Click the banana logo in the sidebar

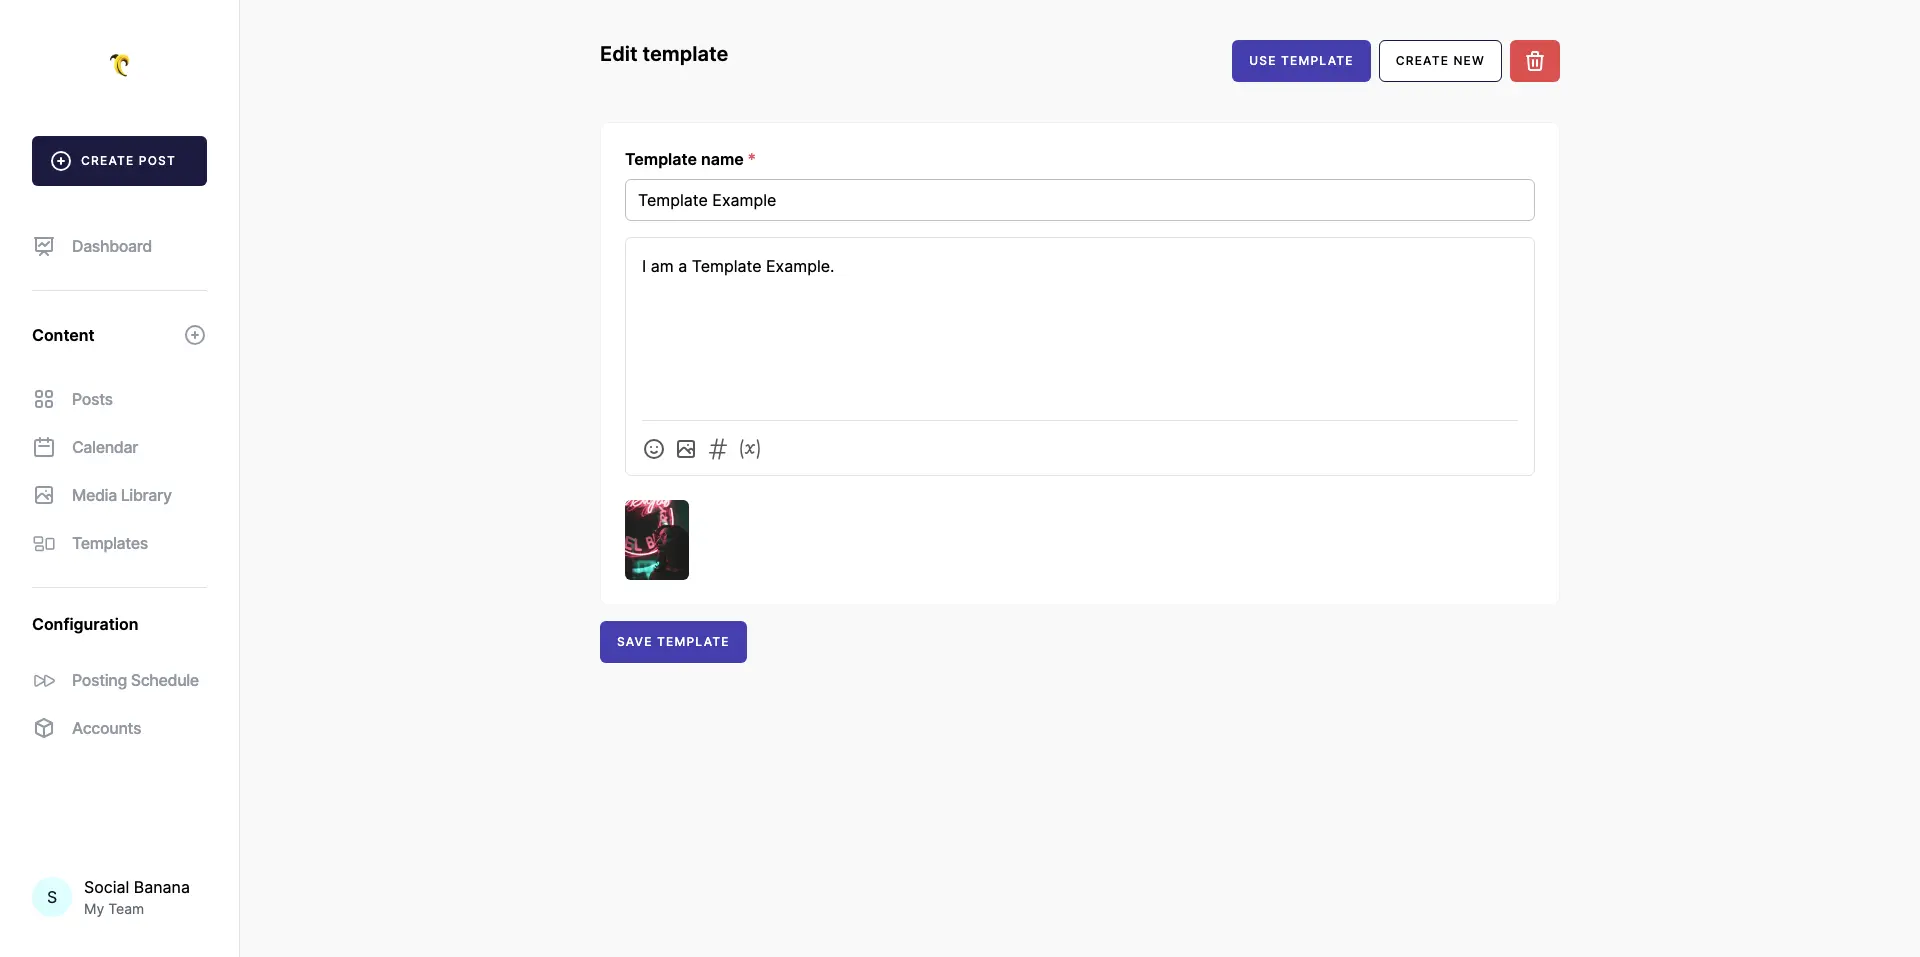point(120,65)
